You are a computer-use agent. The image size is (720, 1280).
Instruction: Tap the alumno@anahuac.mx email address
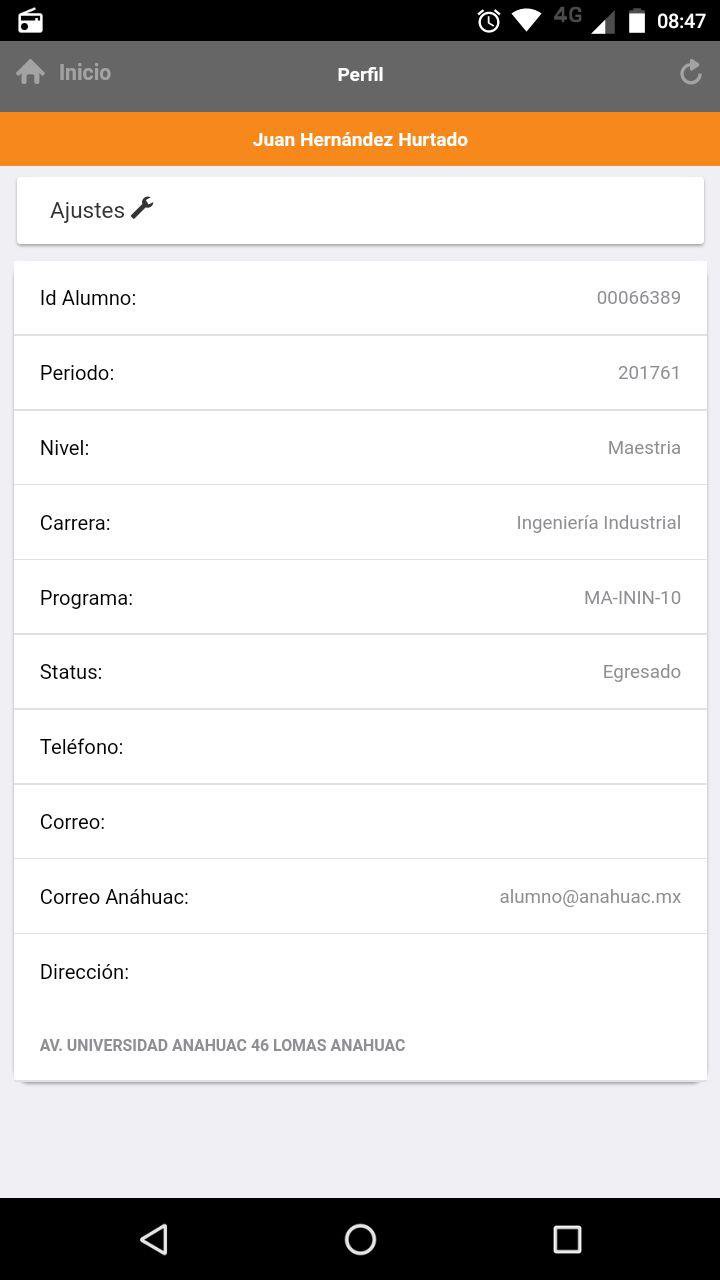pyautogui.click(x=590, y=897)
